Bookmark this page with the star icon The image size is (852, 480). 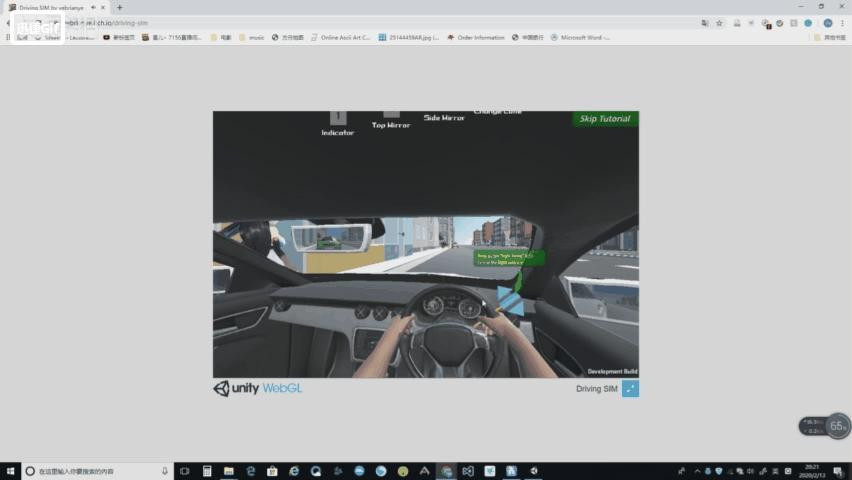[x=719, y=23]
